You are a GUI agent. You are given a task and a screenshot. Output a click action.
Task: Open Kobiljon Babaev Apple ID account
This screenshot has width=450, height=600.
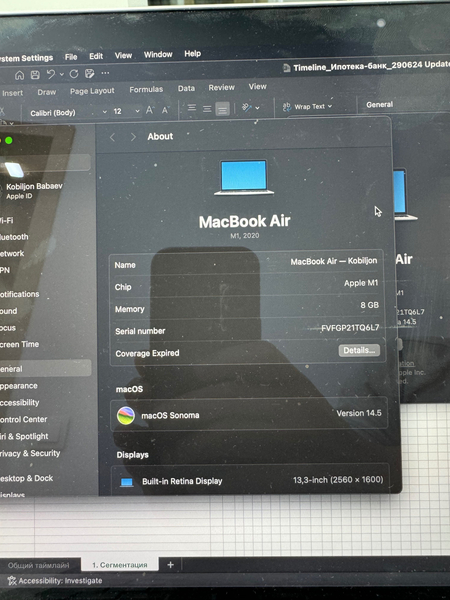34,191
